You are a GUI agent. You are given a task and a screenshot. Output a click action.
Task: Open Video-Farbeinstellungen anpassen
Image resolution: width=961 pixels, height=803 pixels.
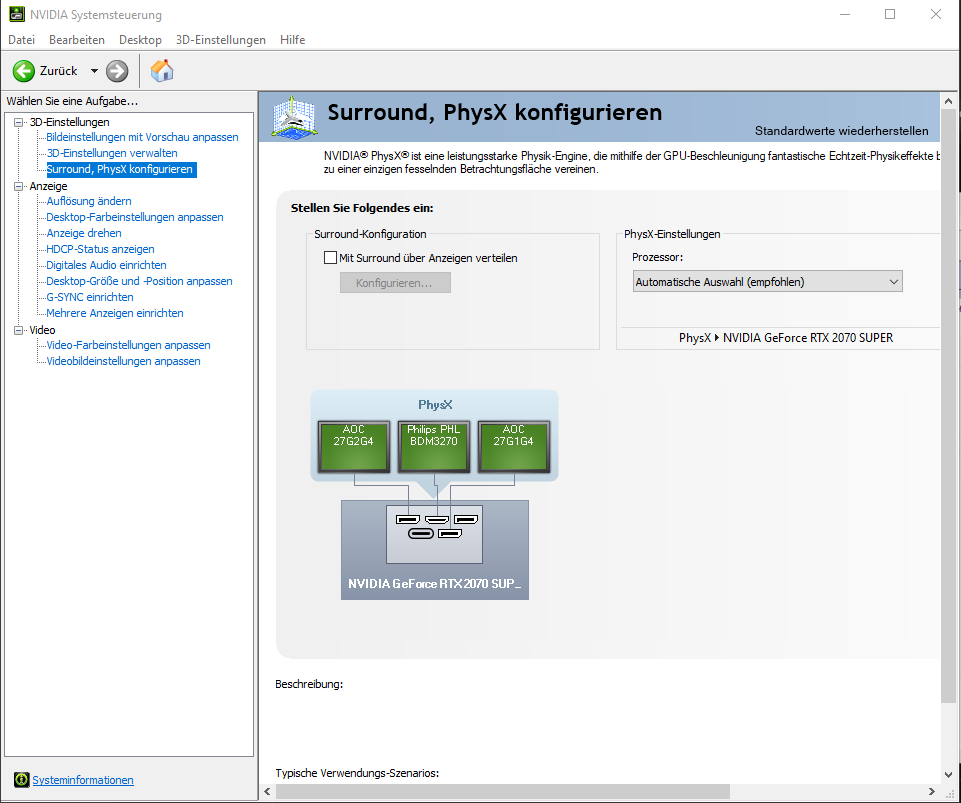coord(129,345)
